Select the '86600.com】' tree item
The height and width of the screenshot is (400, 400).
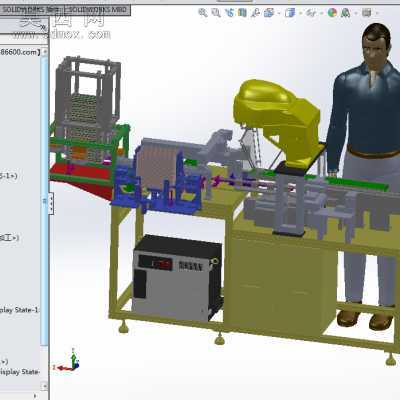pyautogui.click(x=20, y=52)
